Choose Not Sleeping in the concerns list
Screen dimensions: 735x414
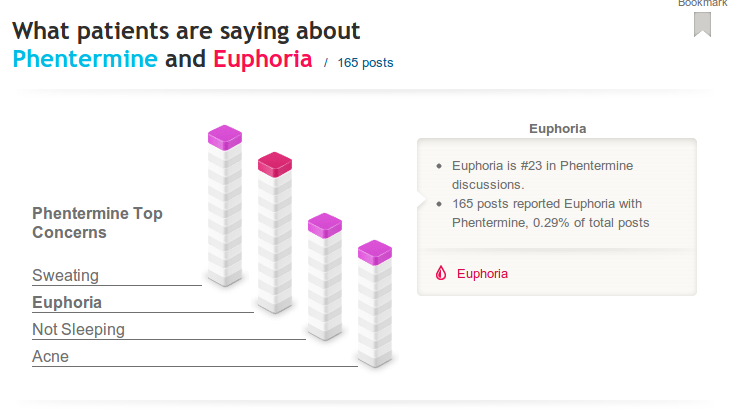pyautogui.click(x=78, y=329)
